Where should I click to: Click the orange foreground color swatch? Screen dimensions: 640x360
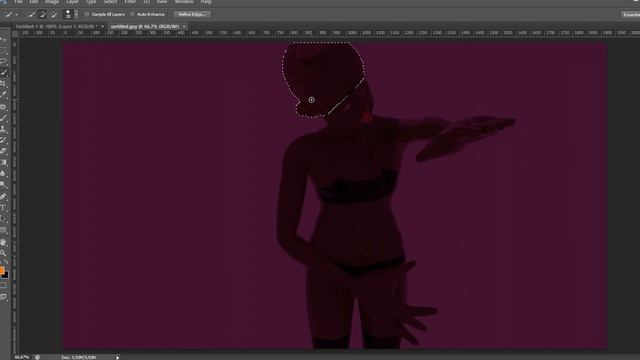pyautogui.click(x=2, y=270)
